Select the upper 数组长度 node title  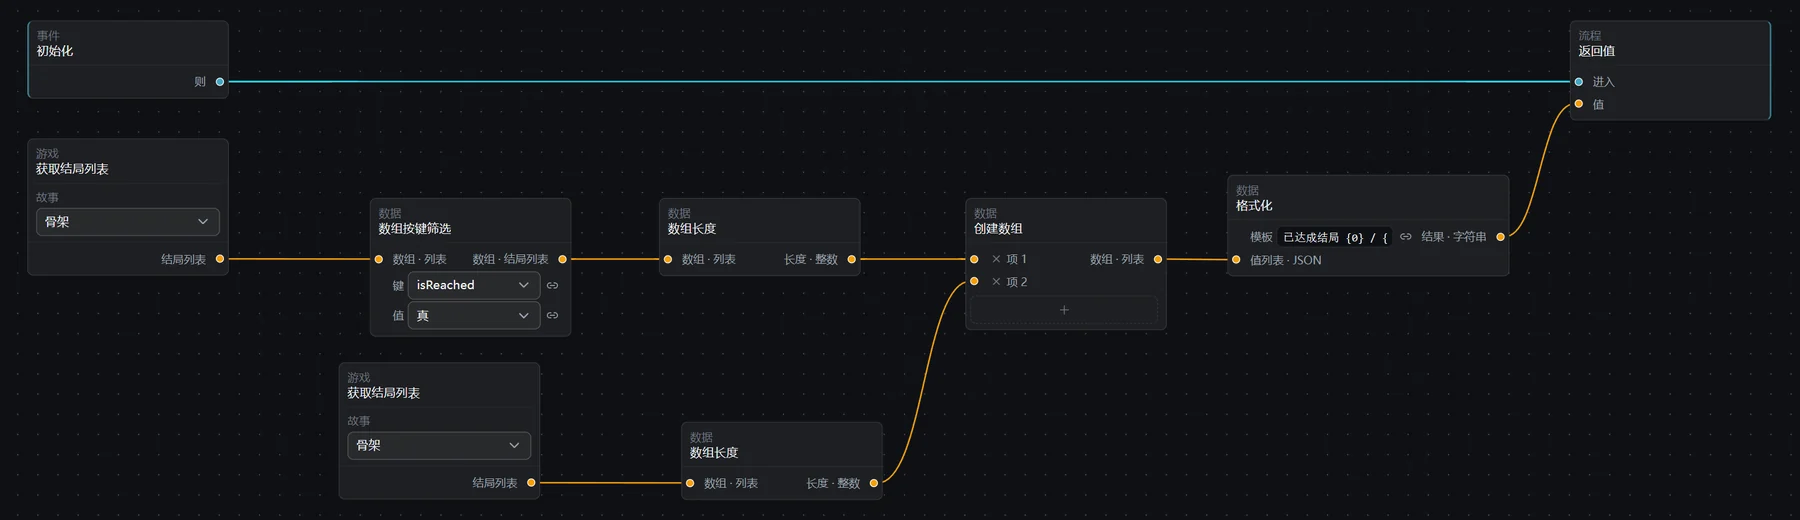click(x=692, y=229)
